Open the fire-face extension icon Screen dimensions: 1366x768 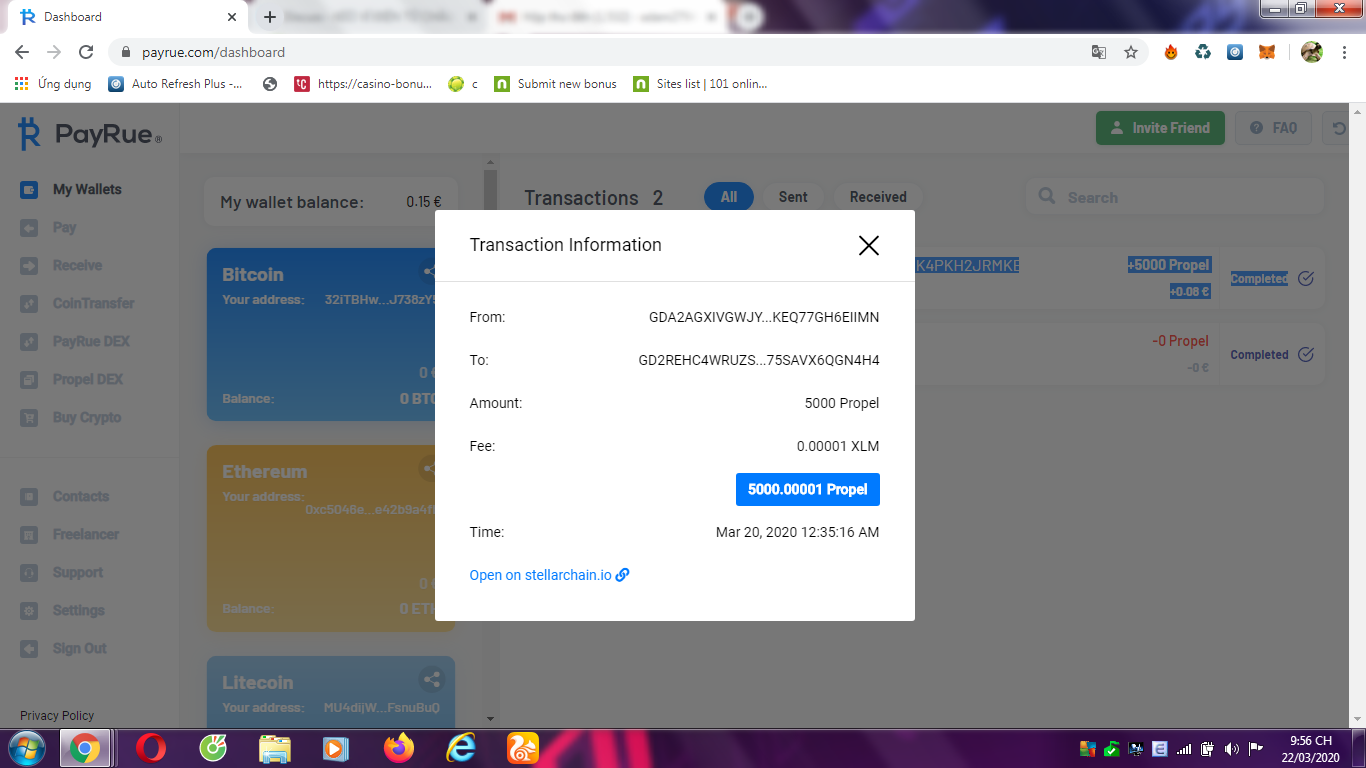1171,52
